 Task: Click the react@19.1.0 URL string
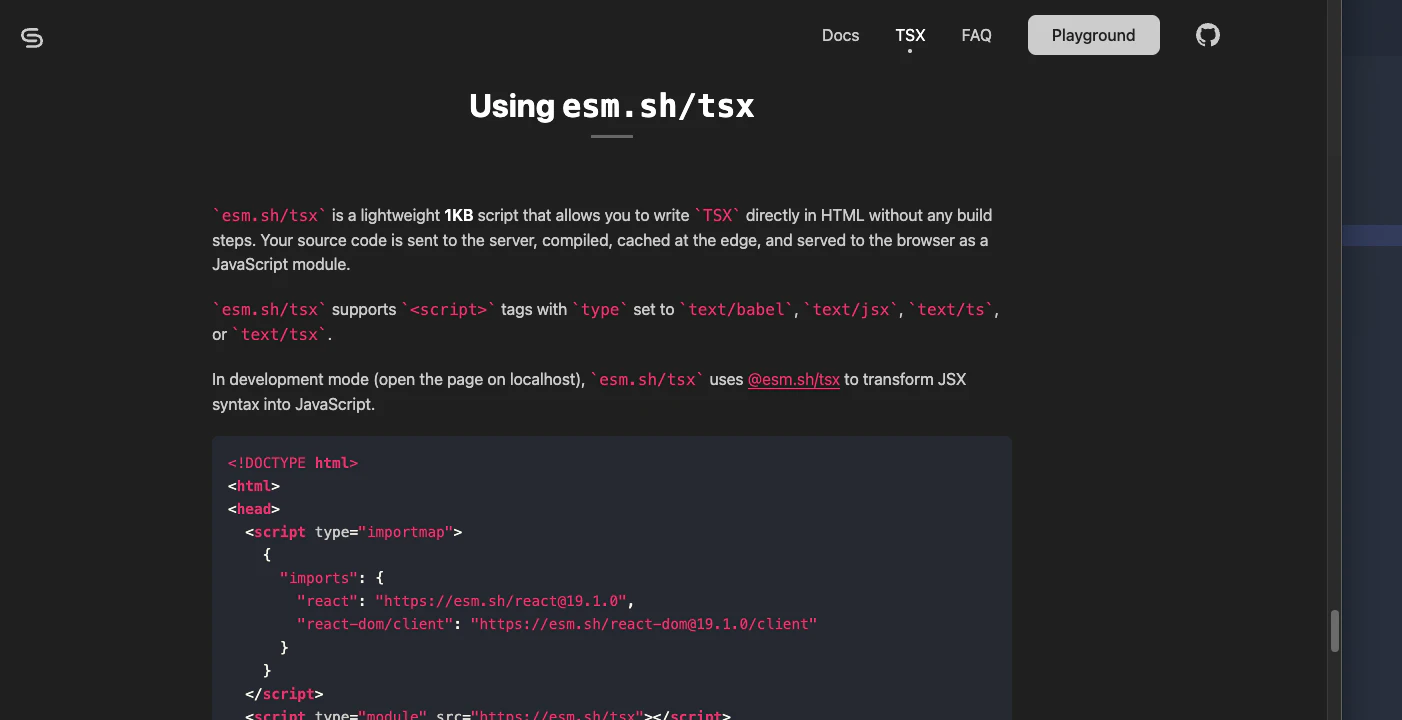tap(501, 601)
